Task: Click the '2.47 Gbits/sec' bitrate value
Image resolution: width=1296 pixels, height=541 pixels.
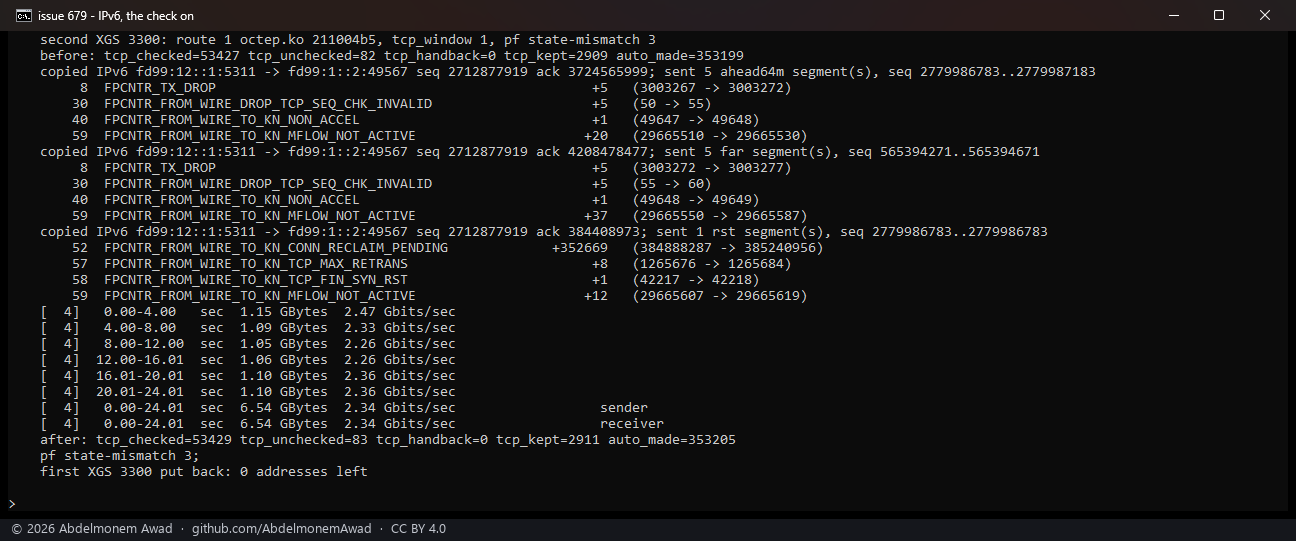Action: coord(400,312)
